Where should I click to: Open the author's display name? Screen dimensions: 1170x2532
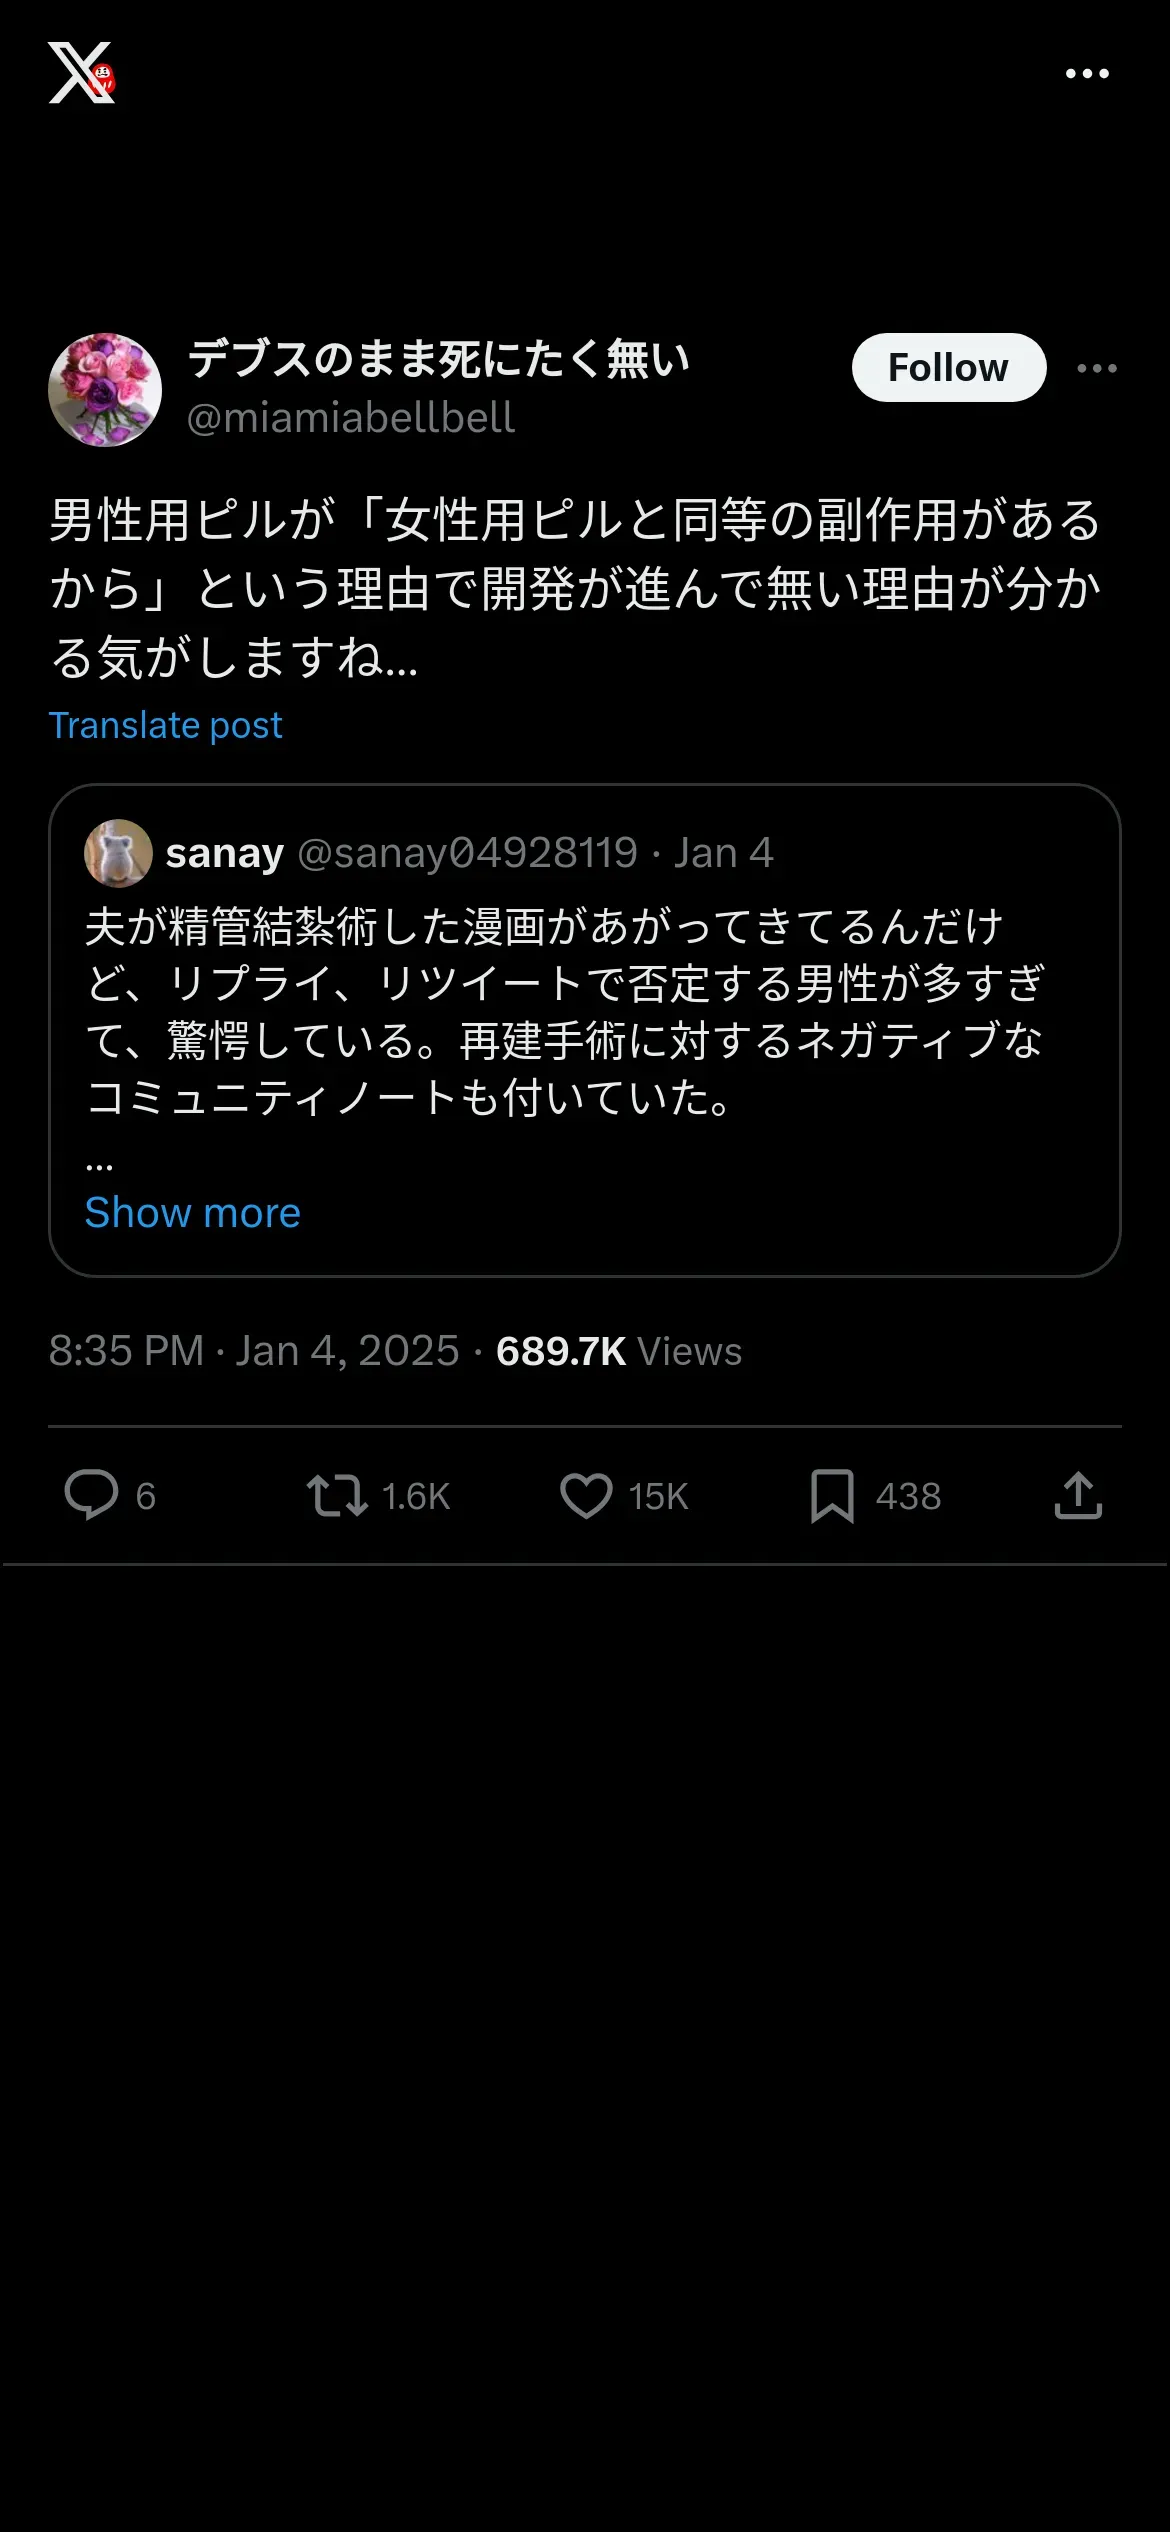click(x=439, y=358)
